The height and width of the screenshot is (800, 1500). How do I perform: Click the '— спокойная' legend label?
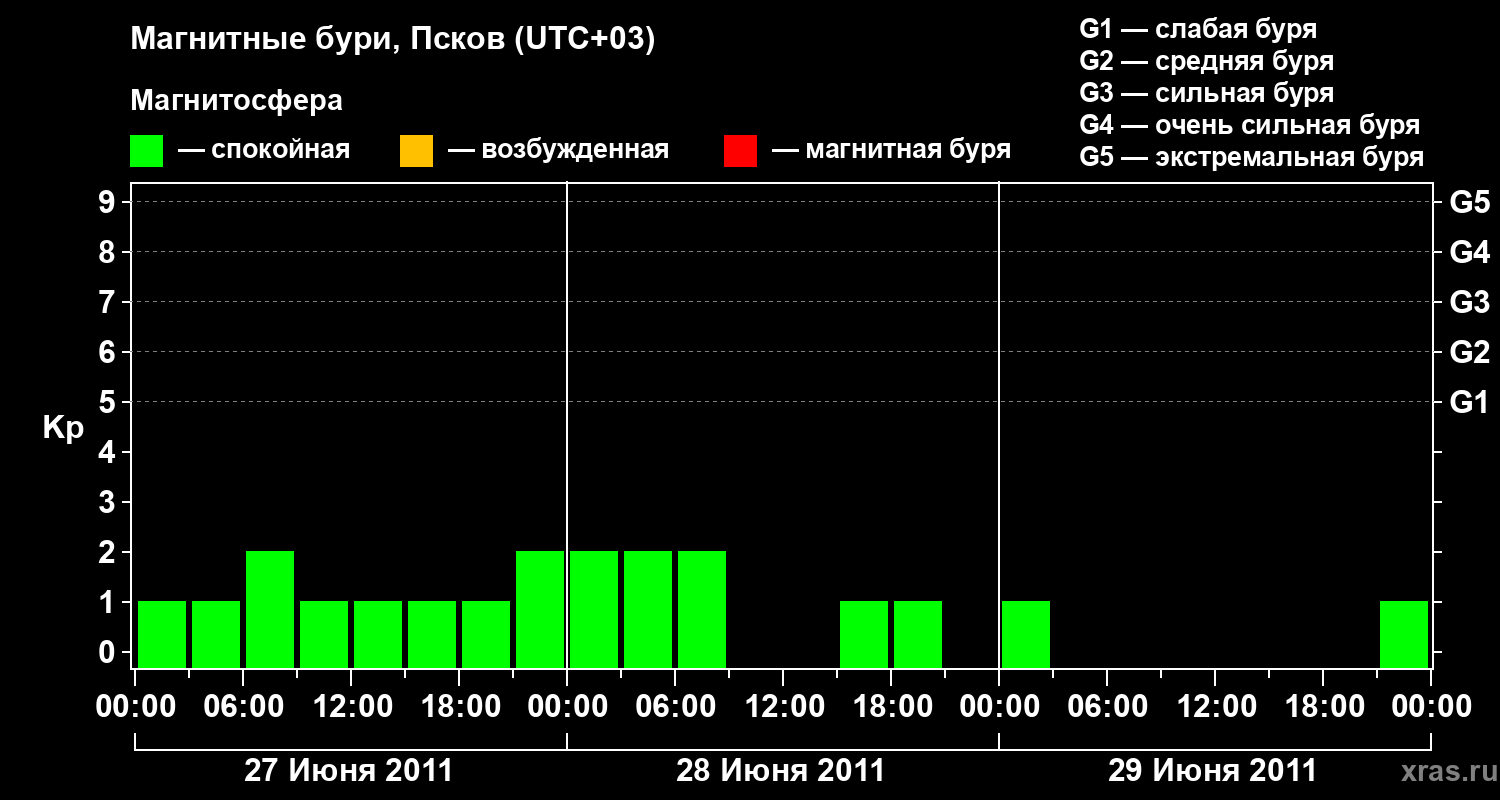tap(264, 150)
